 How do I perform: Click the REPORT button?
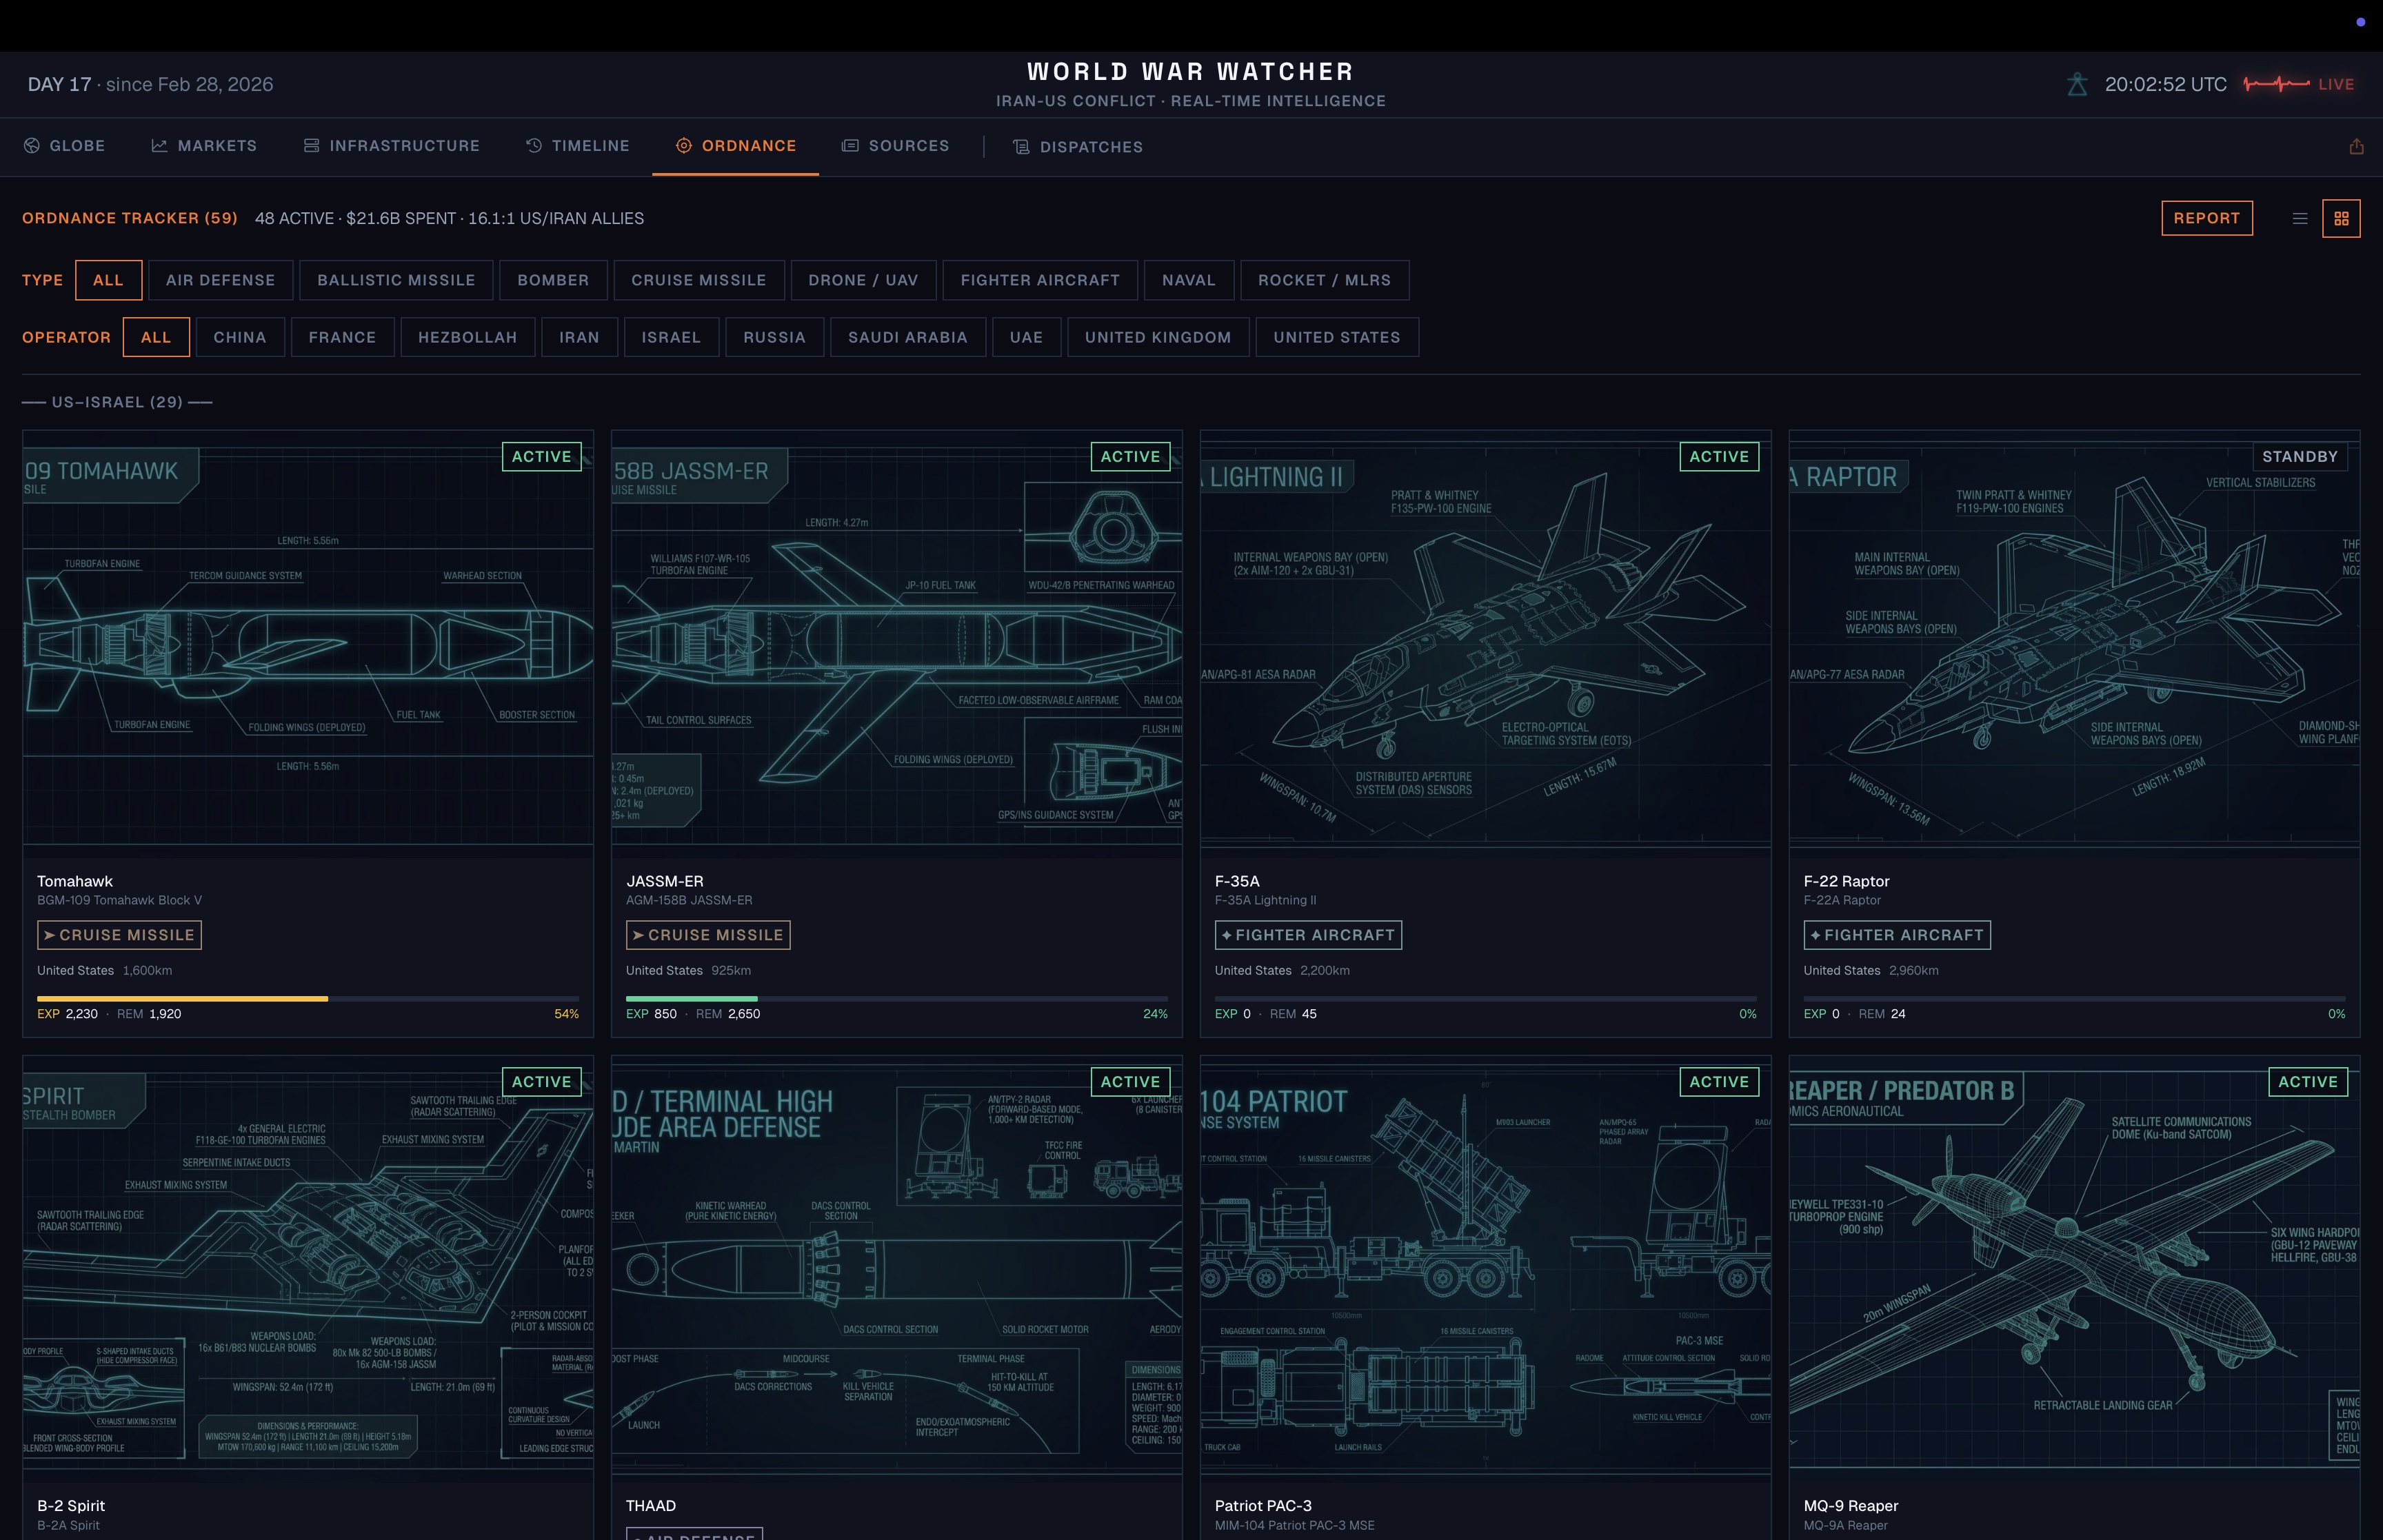pos(2206,218)
